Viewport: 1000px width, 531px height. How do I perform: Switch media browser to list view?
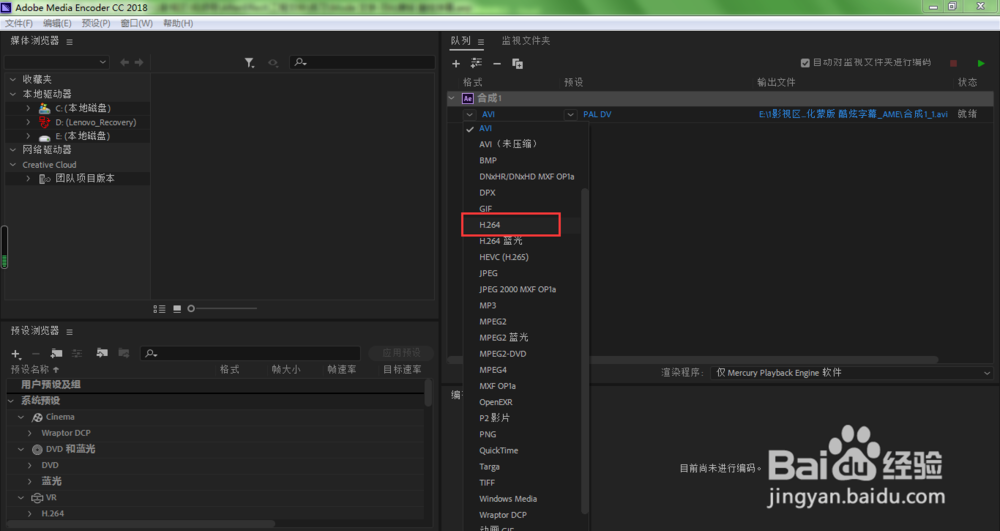pos(159,309)
